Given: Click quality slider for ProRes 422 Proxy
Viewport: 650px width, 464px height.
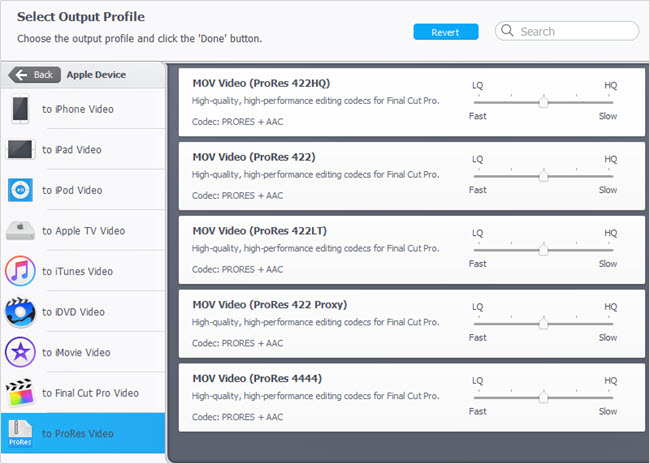Looking at the screenshot, I should 543,323.
